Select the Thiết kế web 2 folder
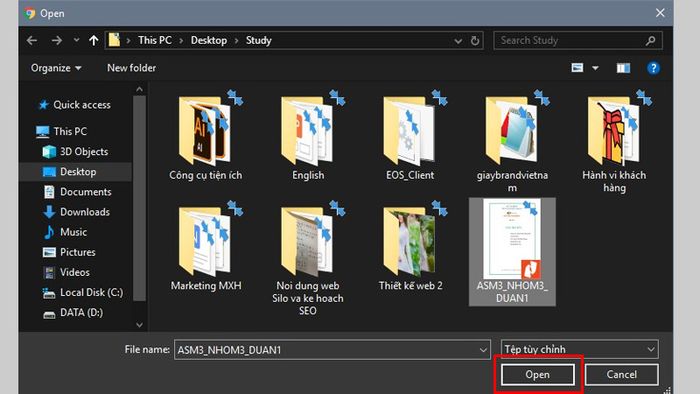Viewport: 700px width, 394px height. point(410,246)
